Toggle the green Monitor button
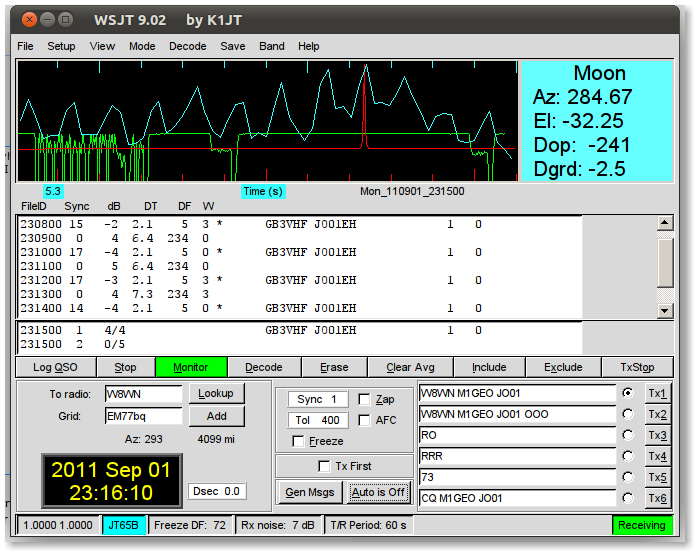 click(x=191, y=367)
